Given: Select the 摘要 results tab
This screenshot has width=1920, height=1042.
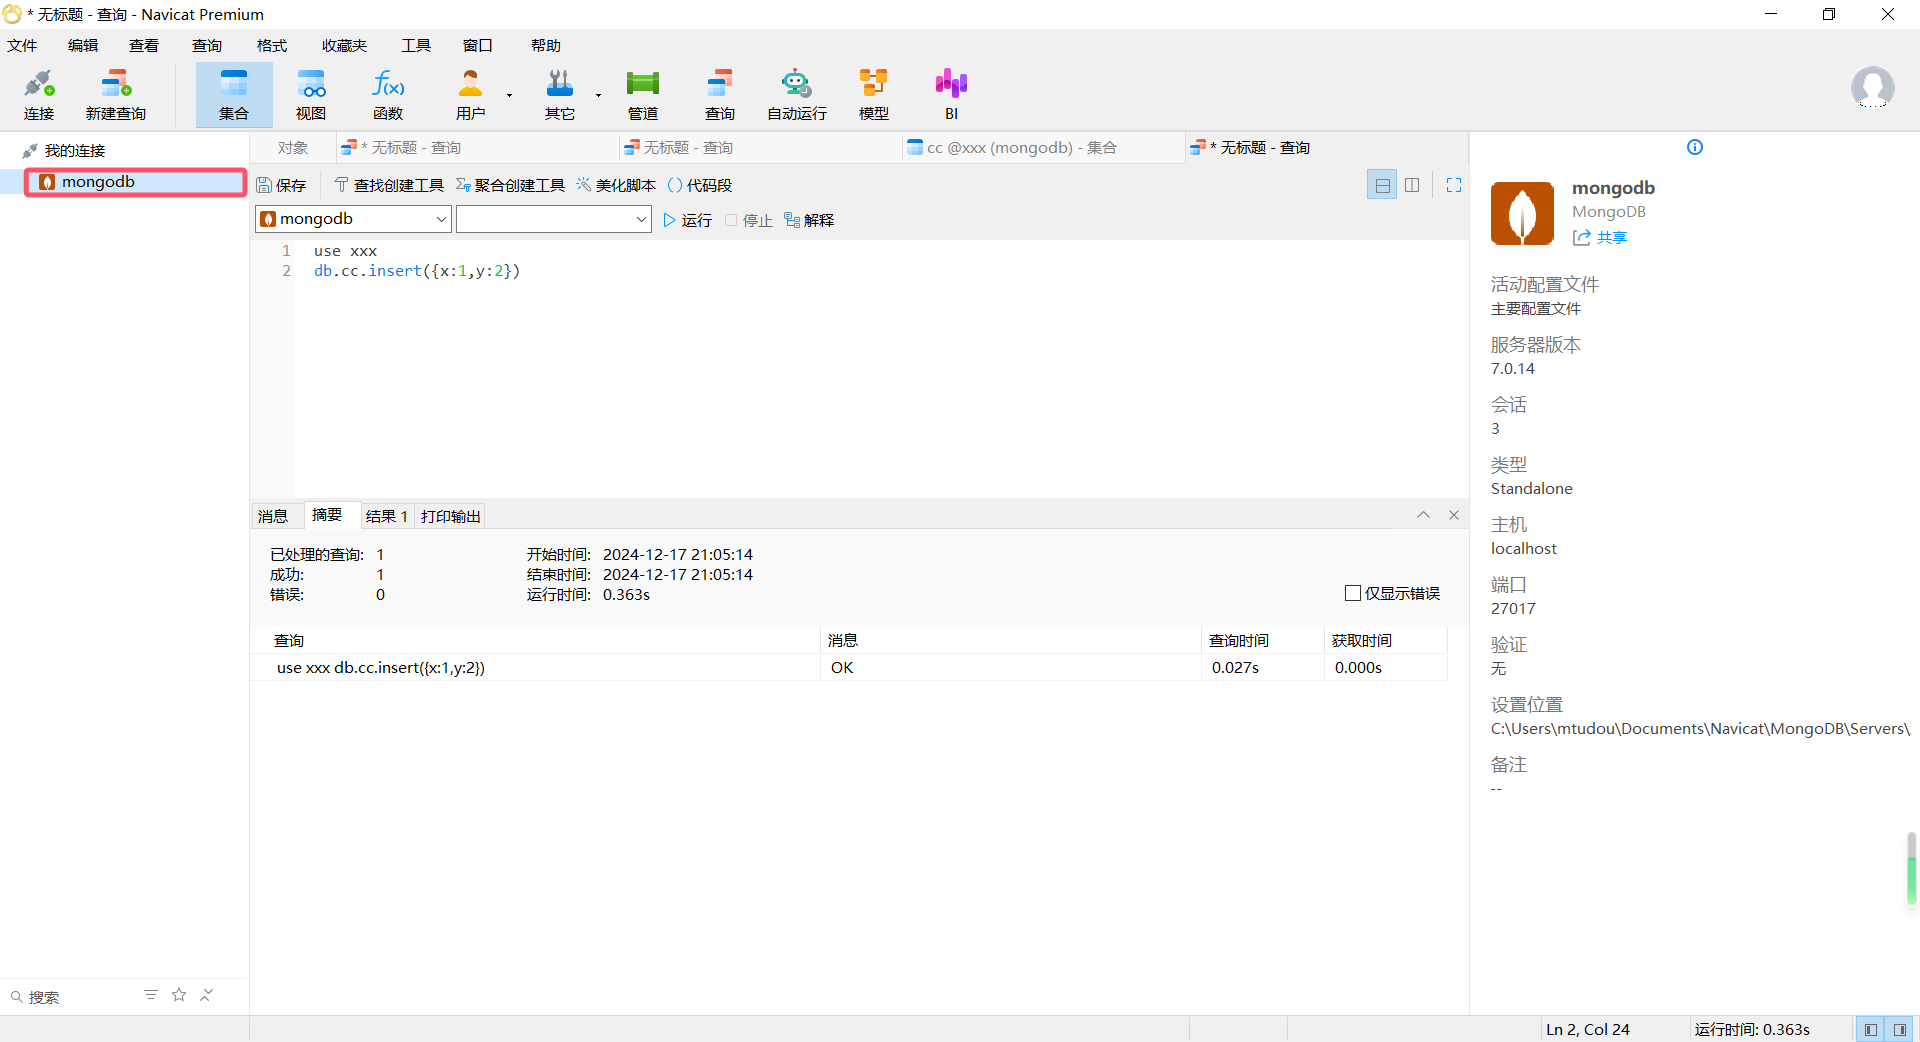Looking at the screenshot, I should coord(327,515).
